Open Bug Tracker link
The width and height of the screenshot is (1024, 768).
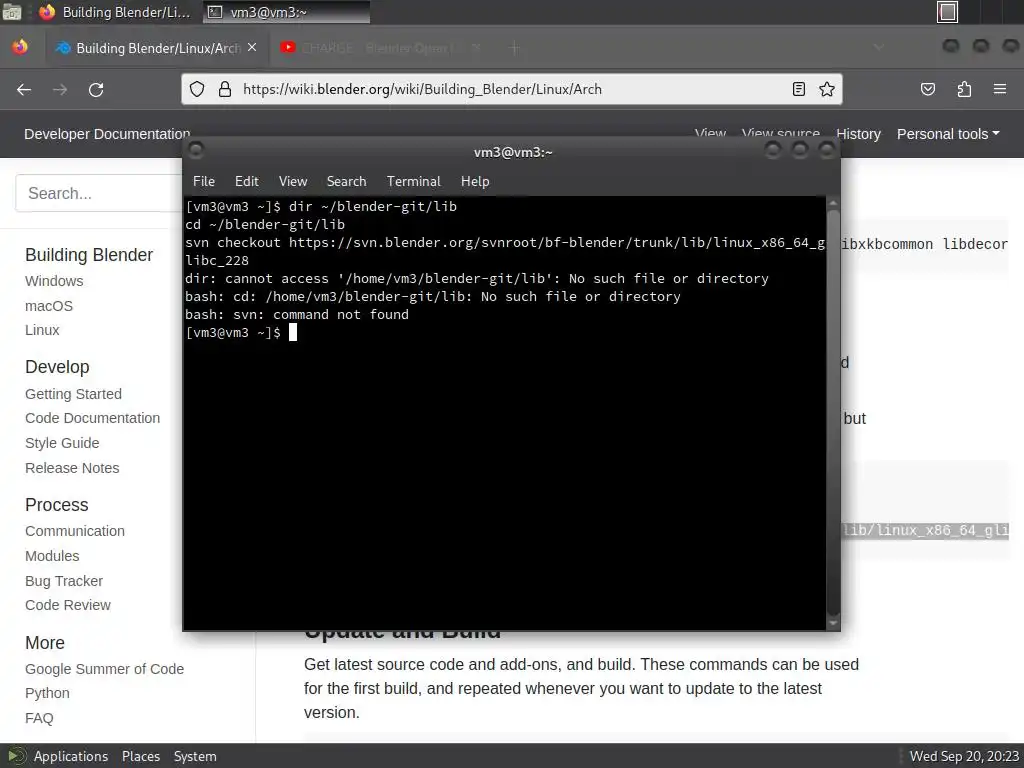pyautogui.click(x=64, y=581)
